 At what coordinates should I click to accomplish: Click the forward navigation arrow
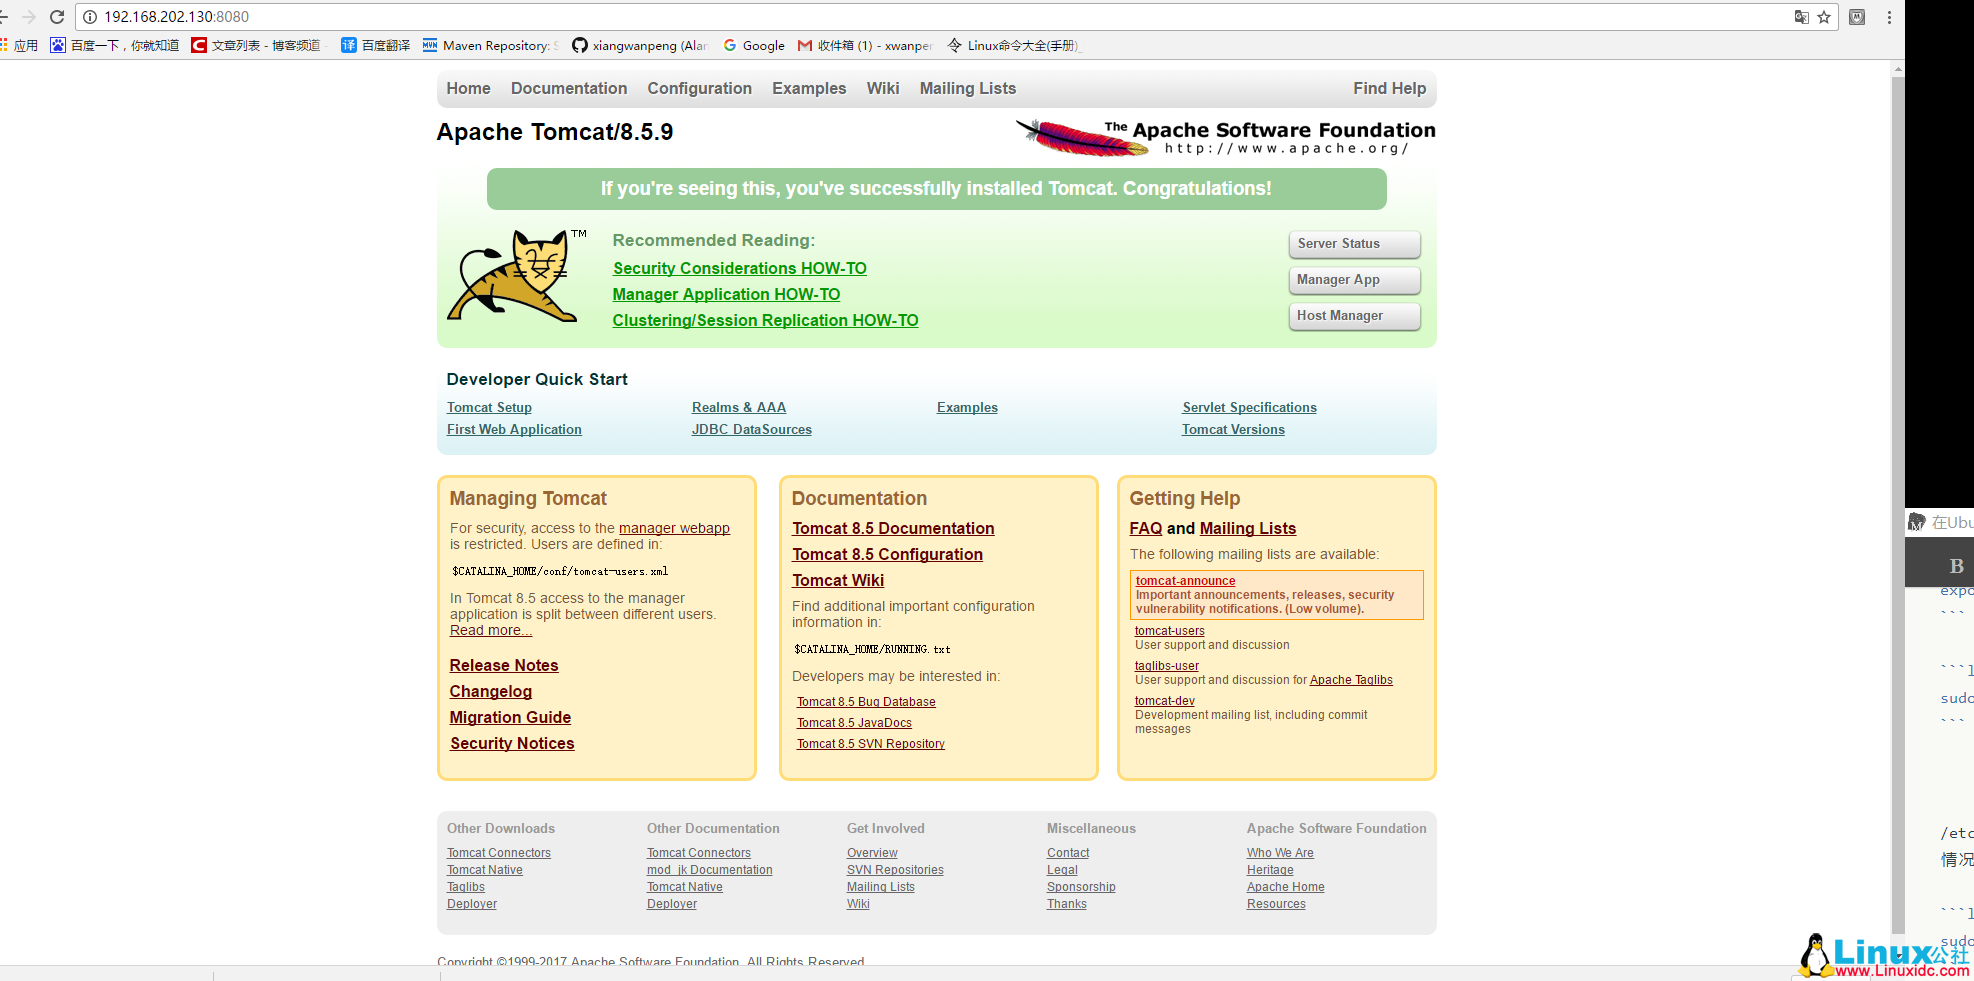(29, 17)
